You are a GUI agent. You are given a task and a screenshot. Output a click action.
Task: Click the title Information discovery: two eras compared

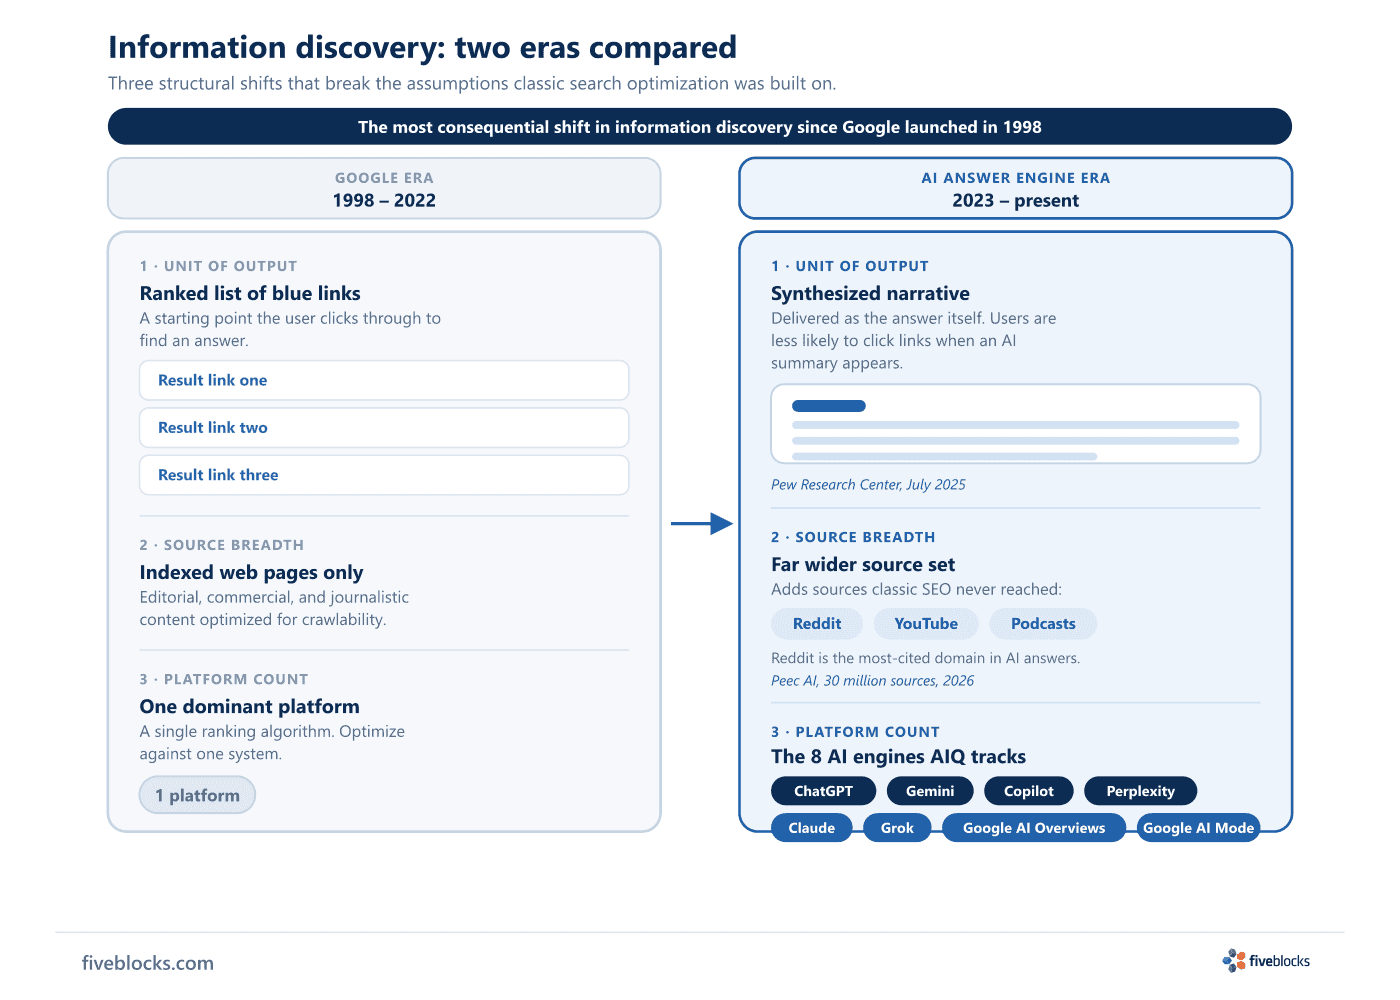click(x=422, y=48)
